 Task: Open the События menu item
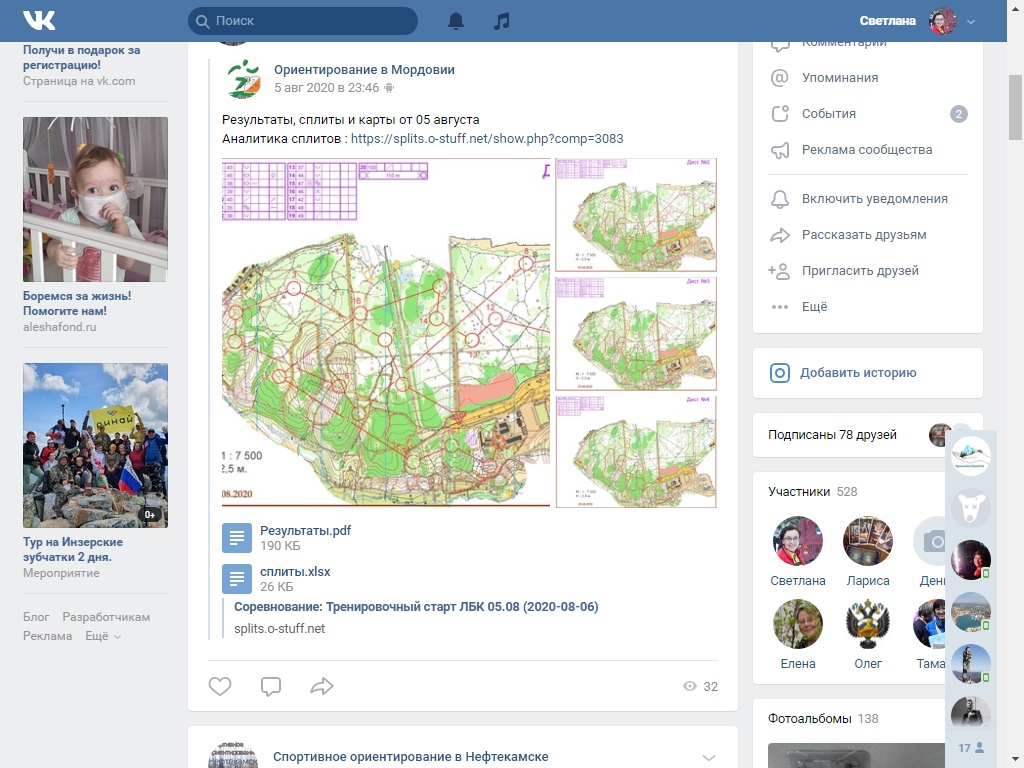click(x=828, y=114)
